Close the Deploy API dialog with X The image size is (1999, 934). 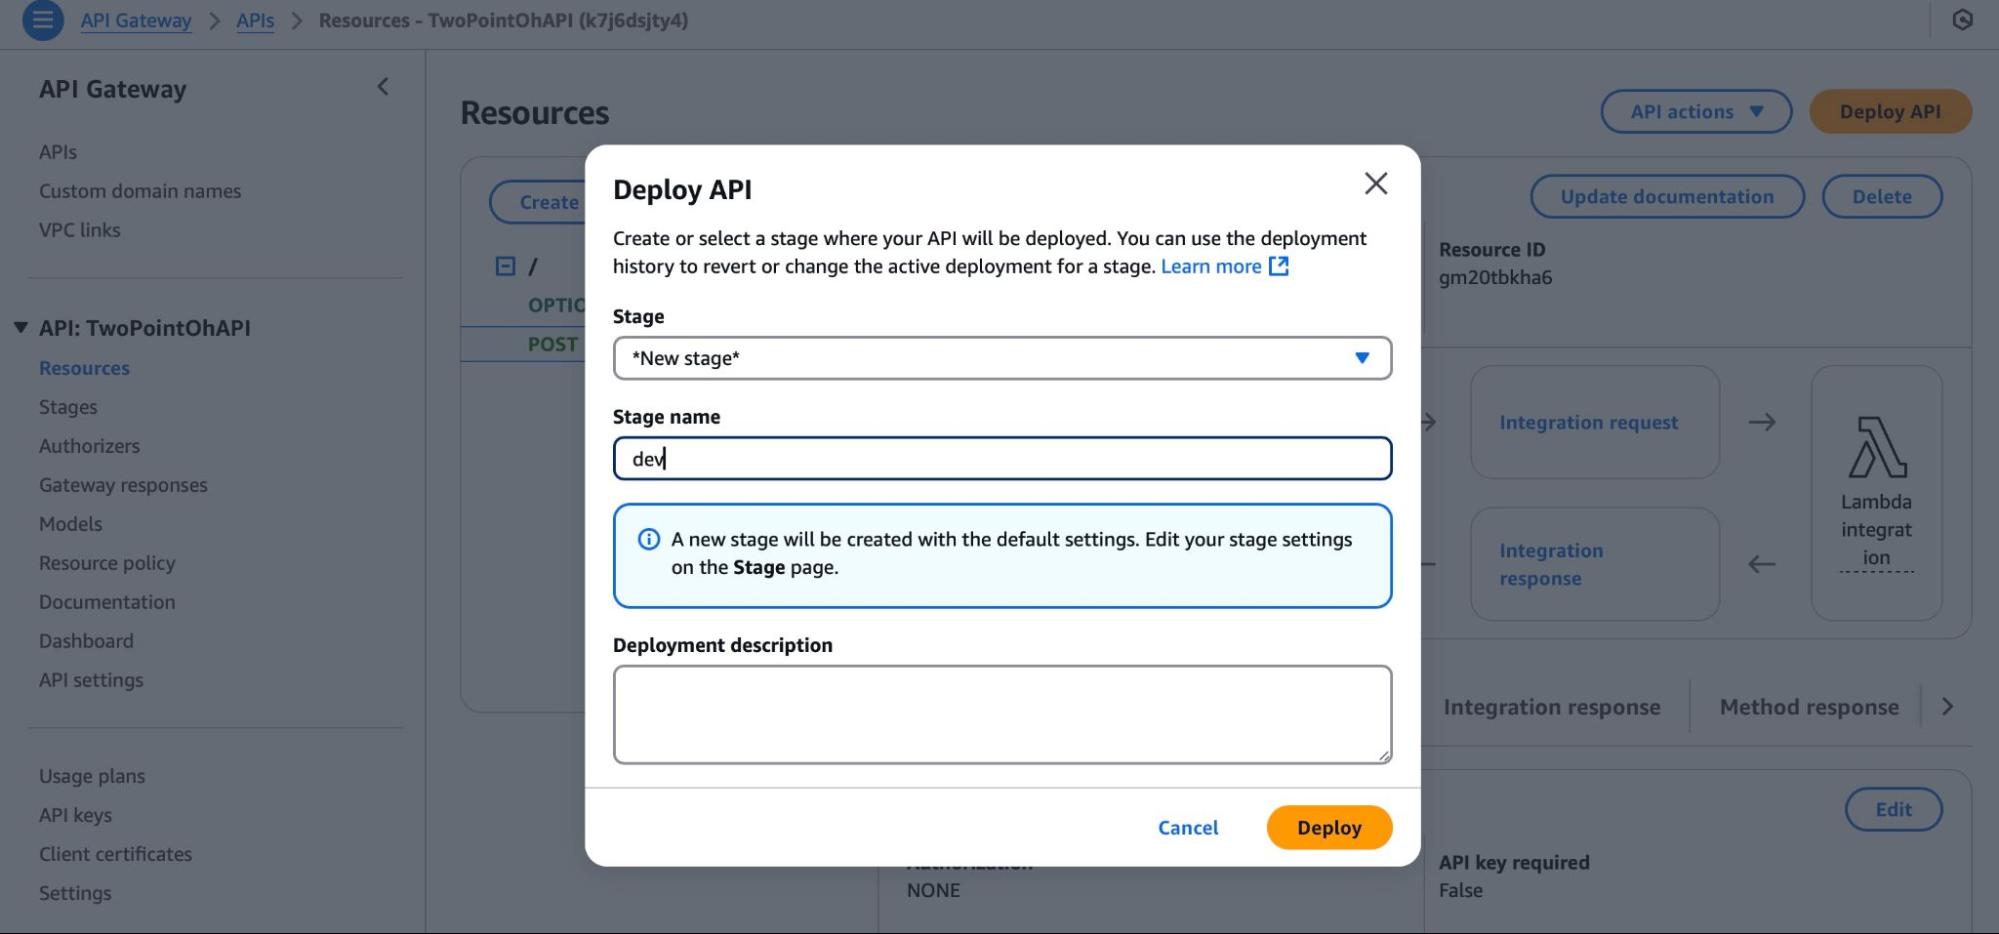[1376, 183]
